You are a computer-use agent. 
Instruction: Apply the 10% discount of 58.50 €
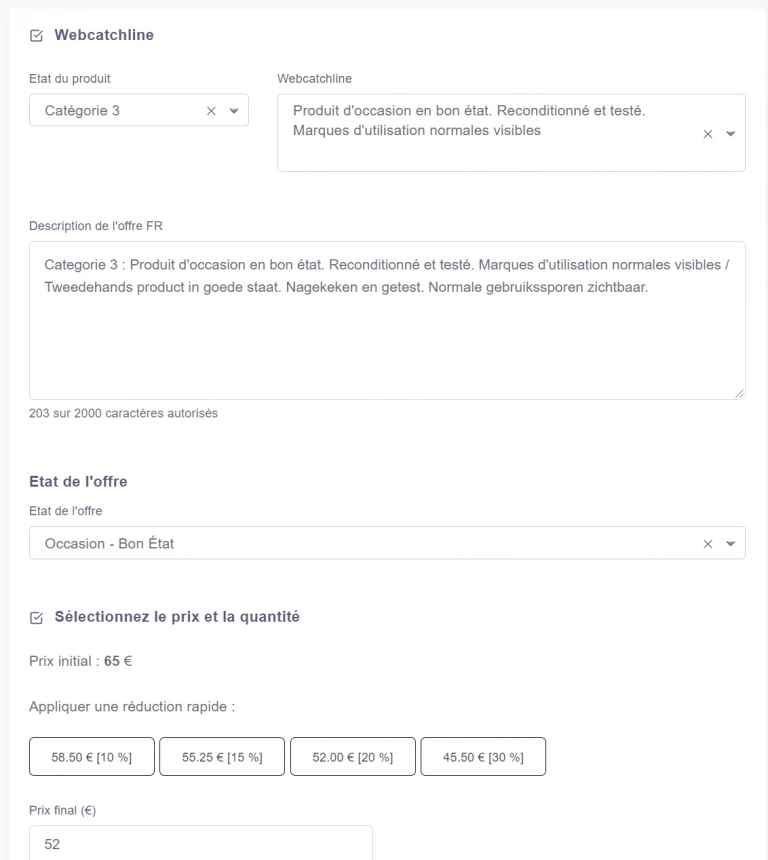click(90, 757)
